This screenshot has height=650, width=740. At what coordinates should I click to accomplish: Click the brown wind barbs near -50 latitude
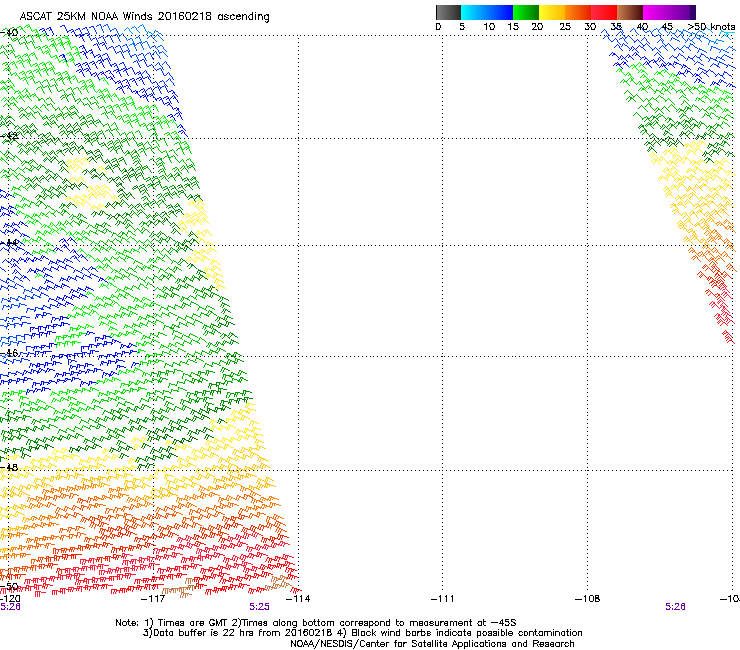click(x=179, y=590)
